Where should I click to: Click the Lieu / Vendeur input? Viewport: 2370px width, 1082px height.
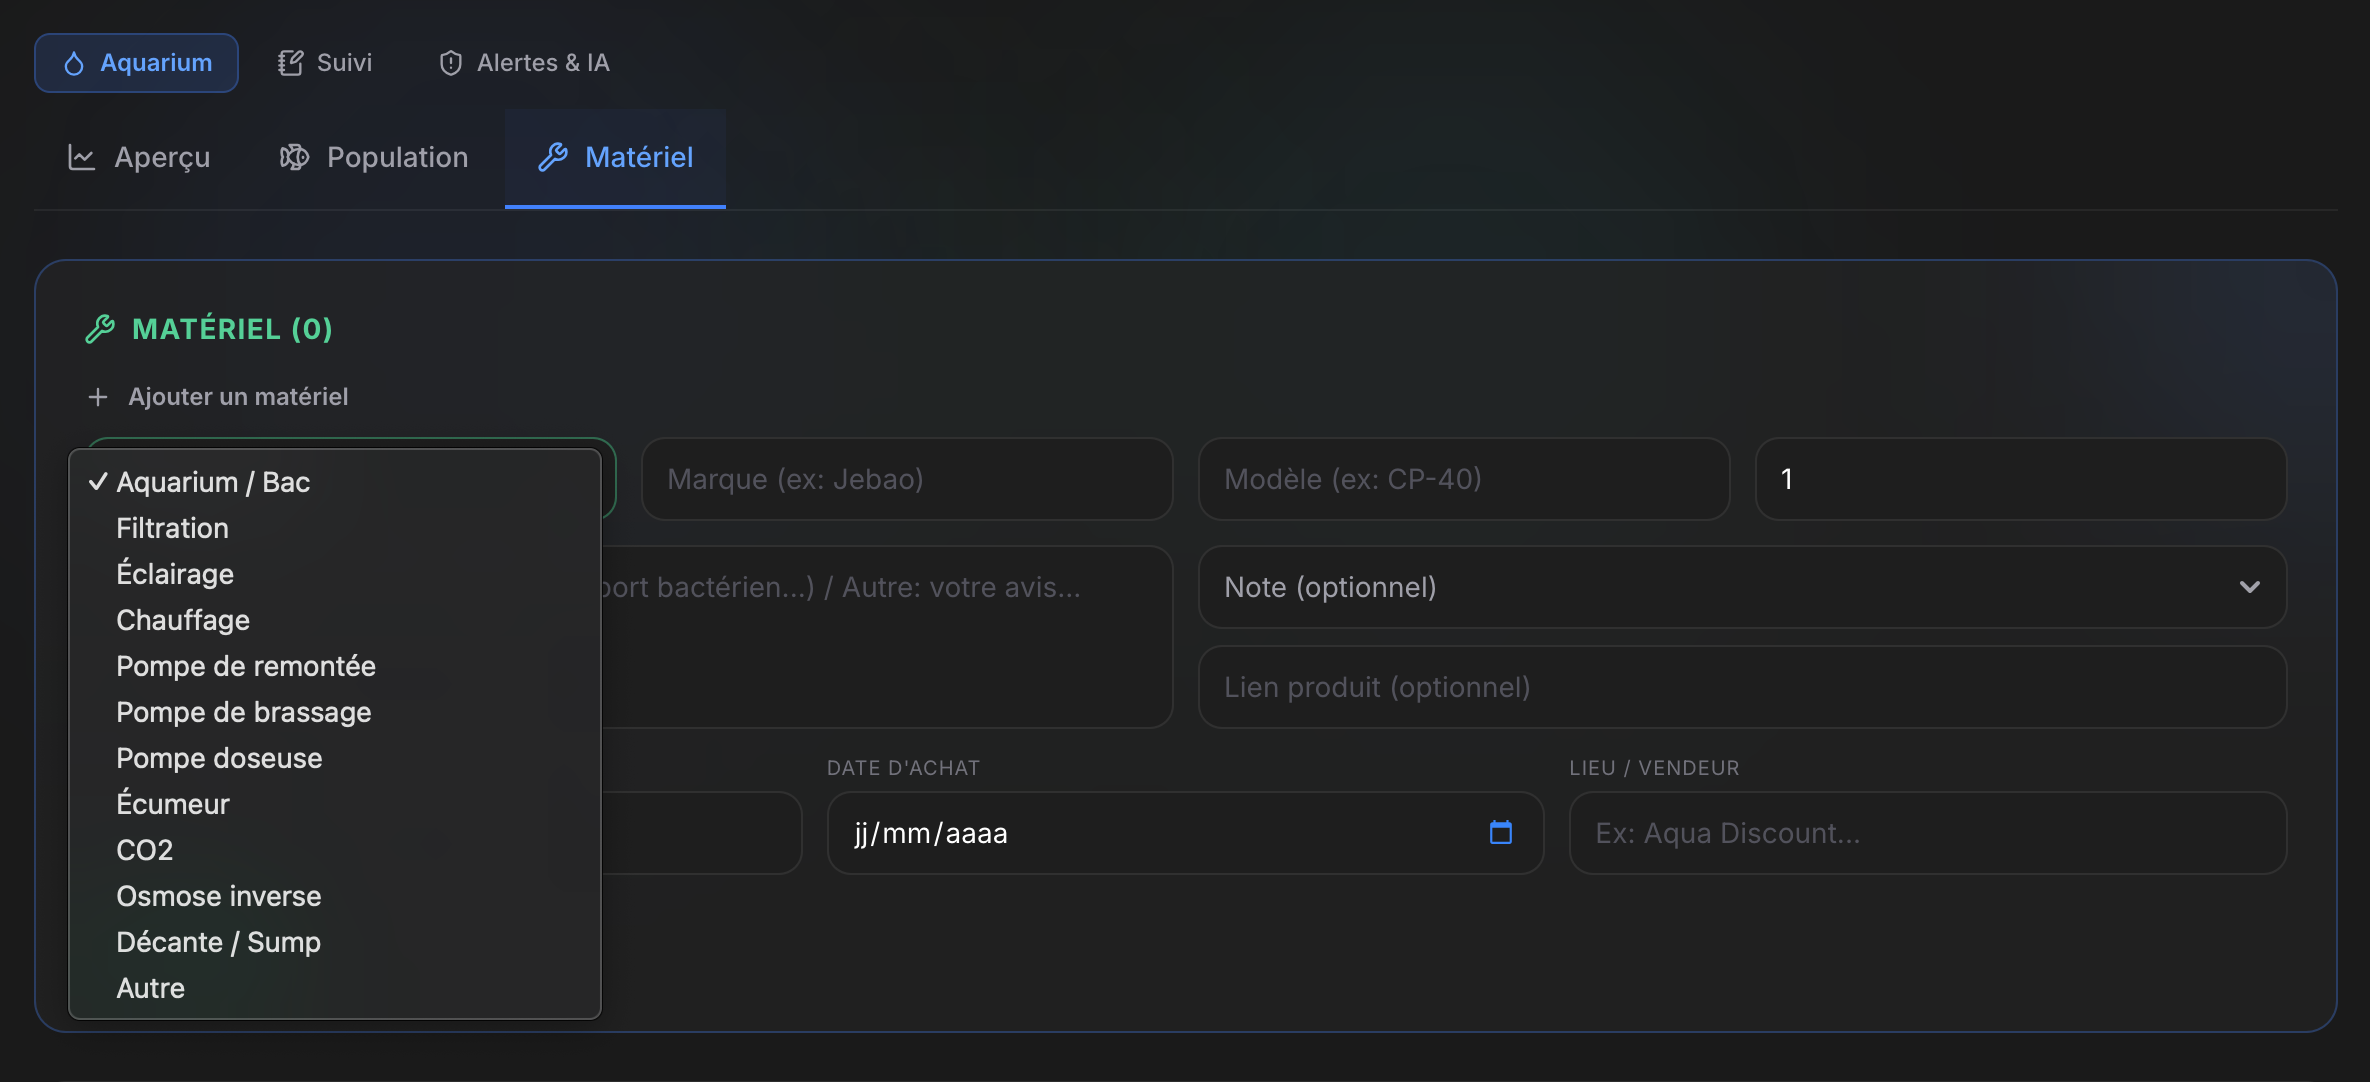click(1927, 833)
